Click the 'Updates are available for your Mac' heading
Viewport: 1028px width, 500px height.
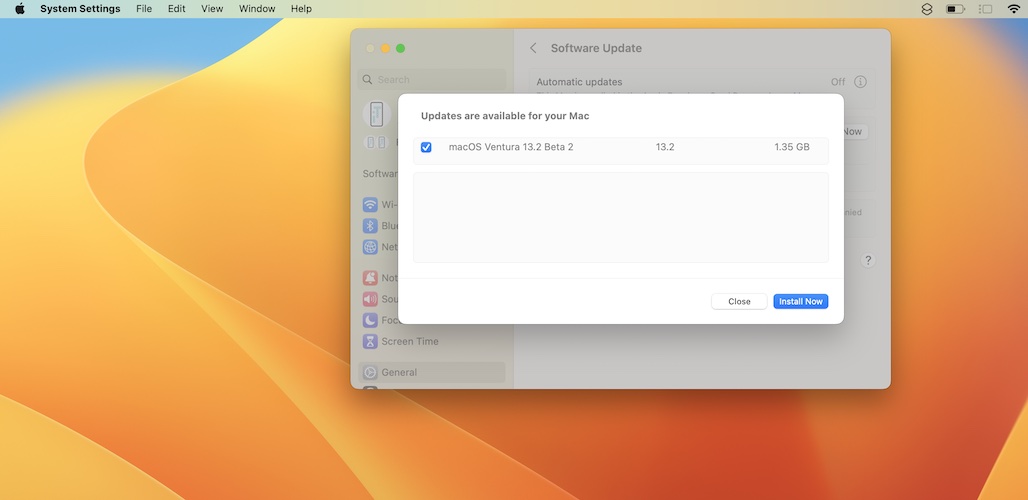[x=505, y=116]
